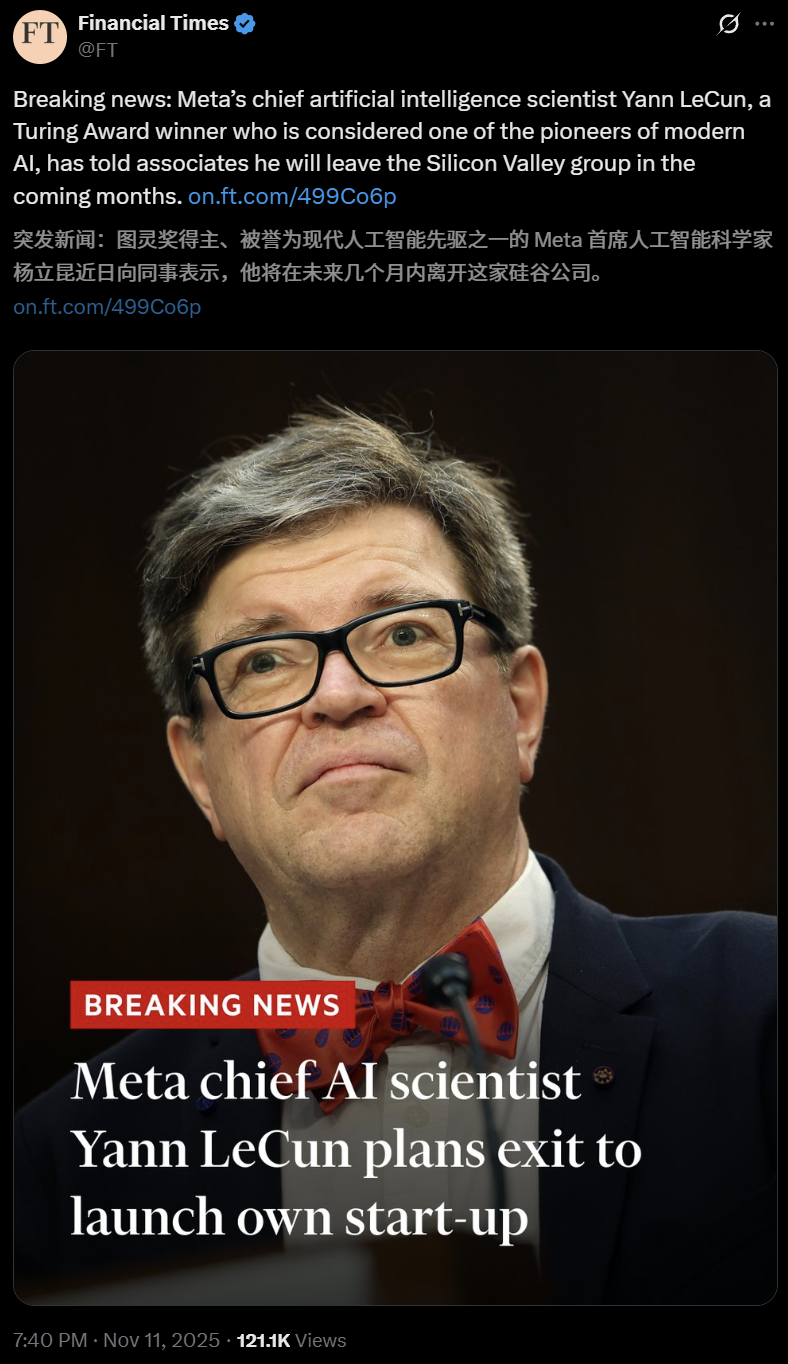Click the red BREAKING NEWS banner
Viewport: 788px width, 1364px height.
(212, 1005)
